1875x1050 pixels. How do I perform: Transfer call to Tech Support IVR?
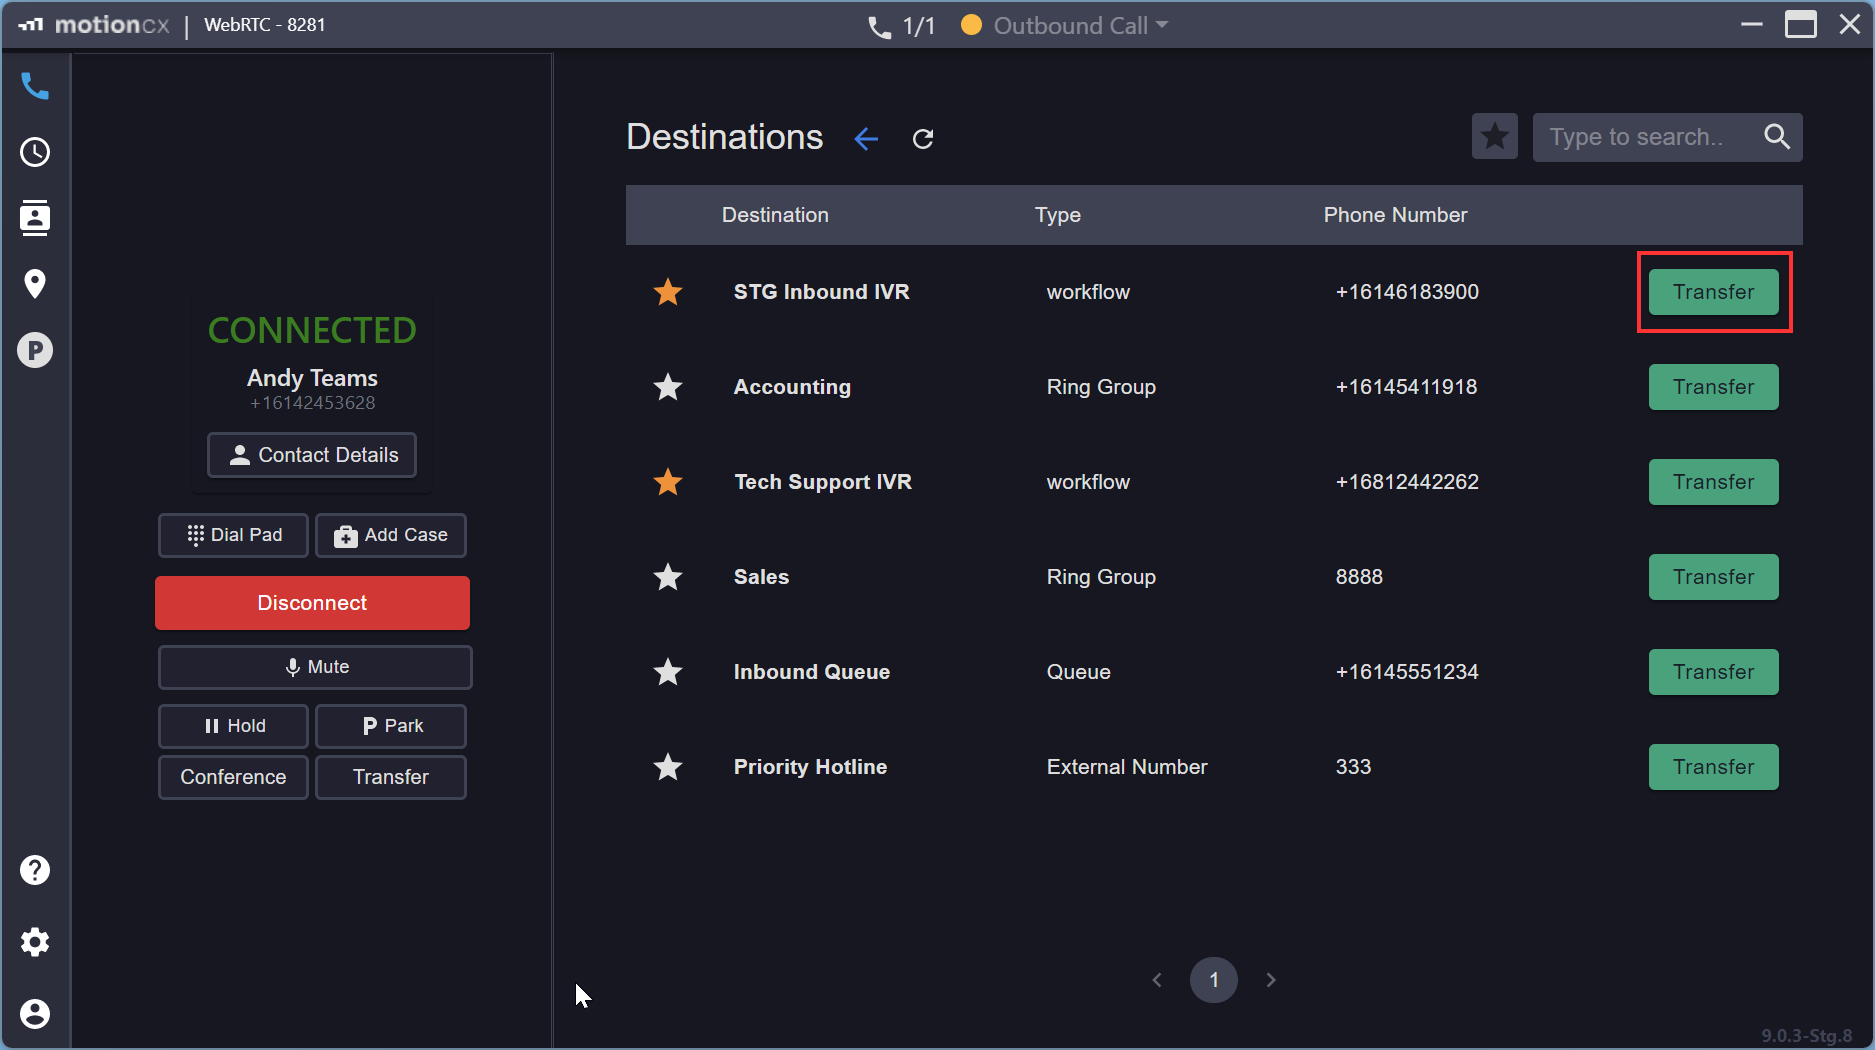(x=1713, y=482)
